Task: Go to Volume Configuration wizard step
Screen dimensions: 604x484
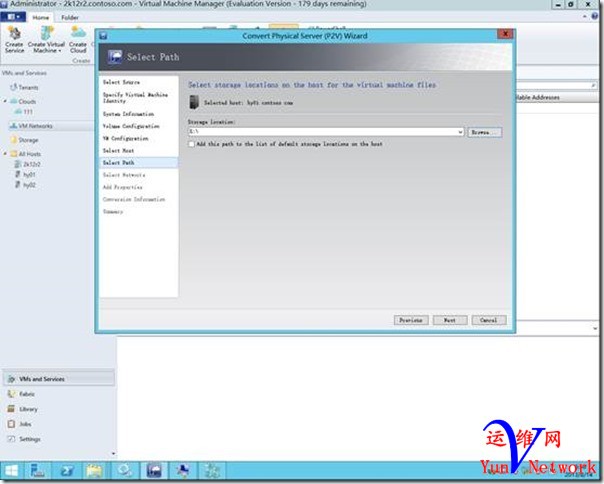Action: tap(131, 126)
